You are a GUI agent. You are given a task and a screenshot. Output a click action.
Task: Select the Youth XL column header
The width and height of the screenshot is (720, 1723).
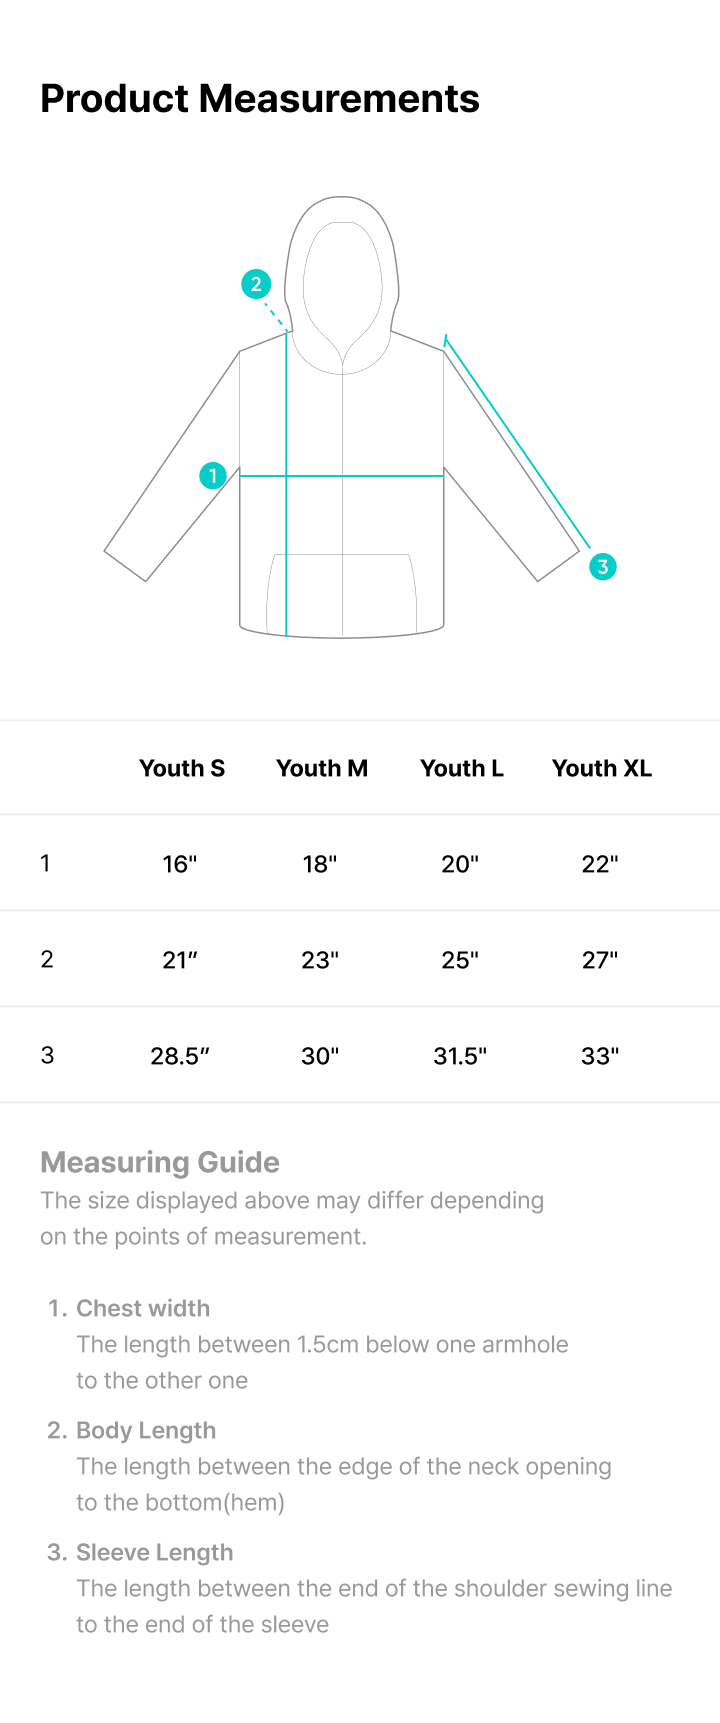[602, 768]
